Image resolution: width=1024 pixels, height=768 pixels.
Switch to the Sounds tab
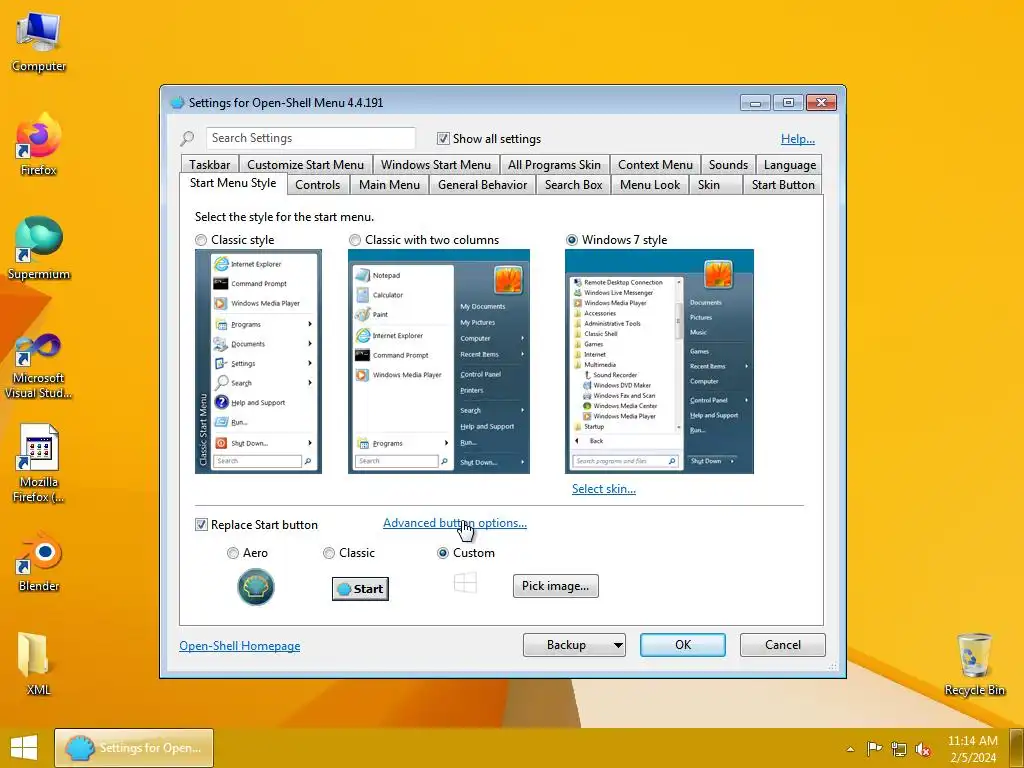click(x=728, y=165)
